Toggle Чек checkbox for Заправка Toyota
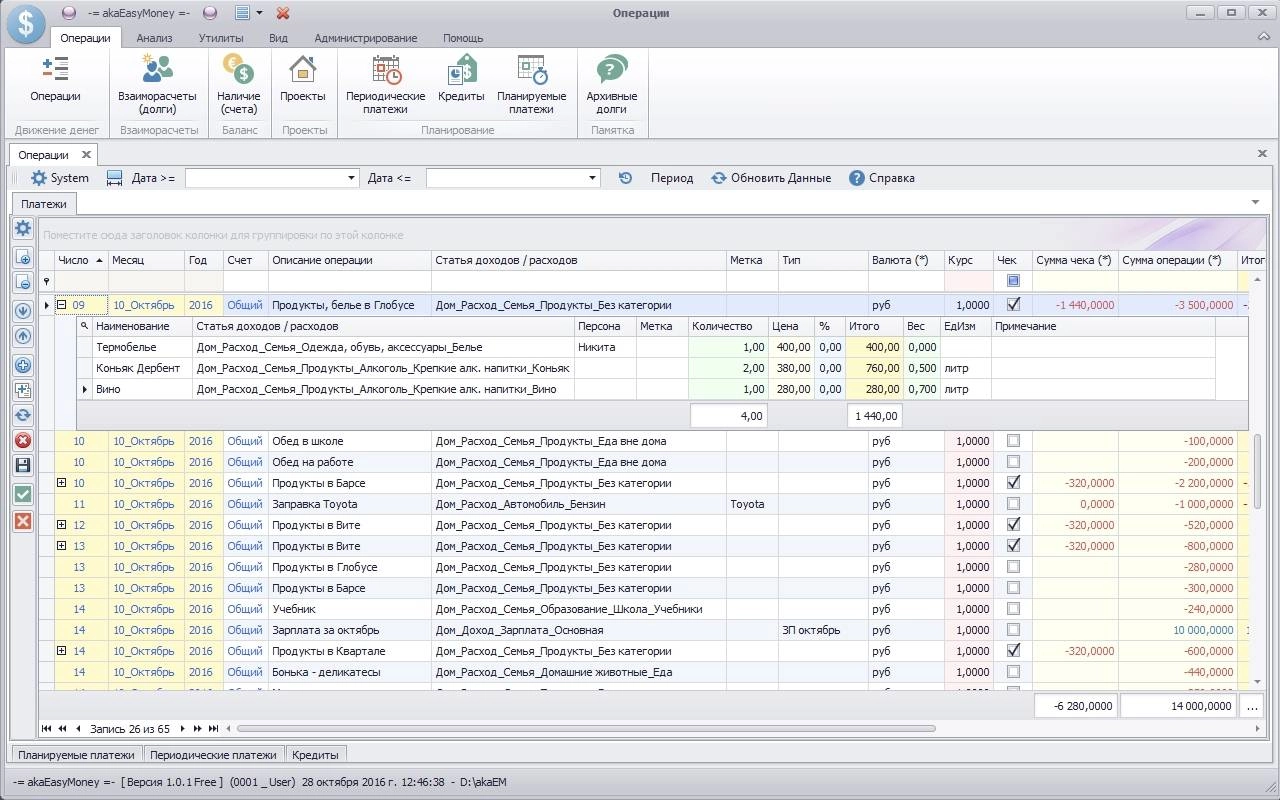Image resolution: width=1280 pixels, height=800 pixels. (x=1013, y=504)
